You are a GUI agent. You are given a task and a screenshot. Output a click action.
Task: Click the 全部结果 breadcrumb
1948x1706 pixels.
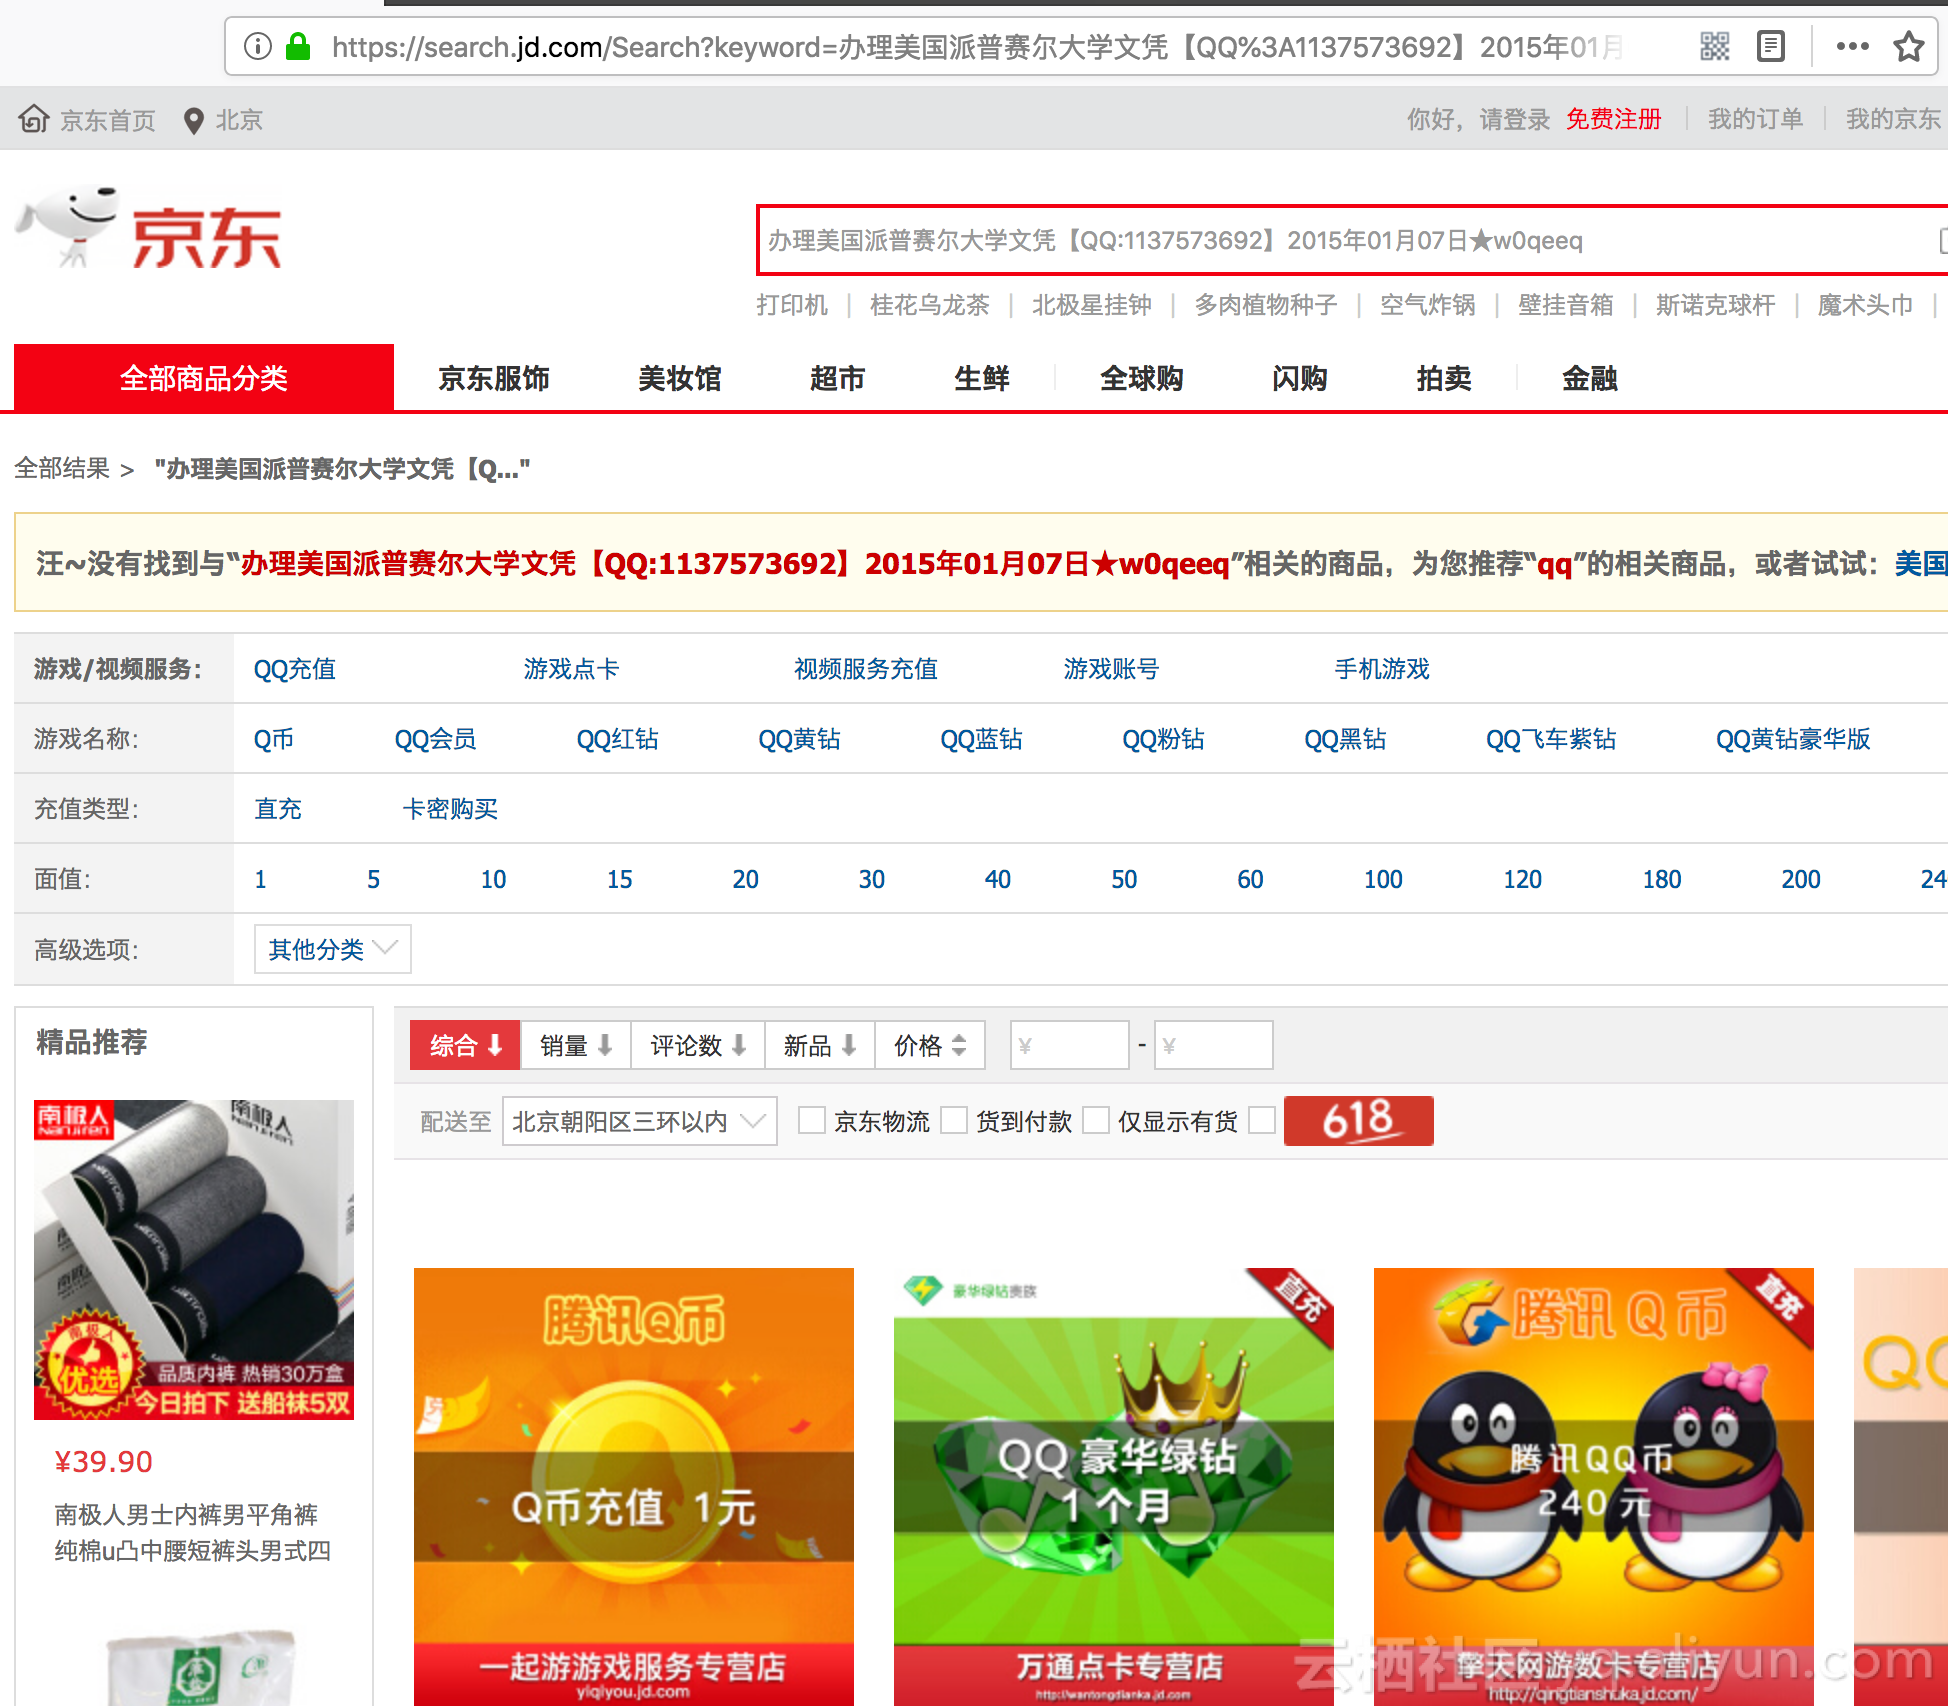(x=62, y=468)
